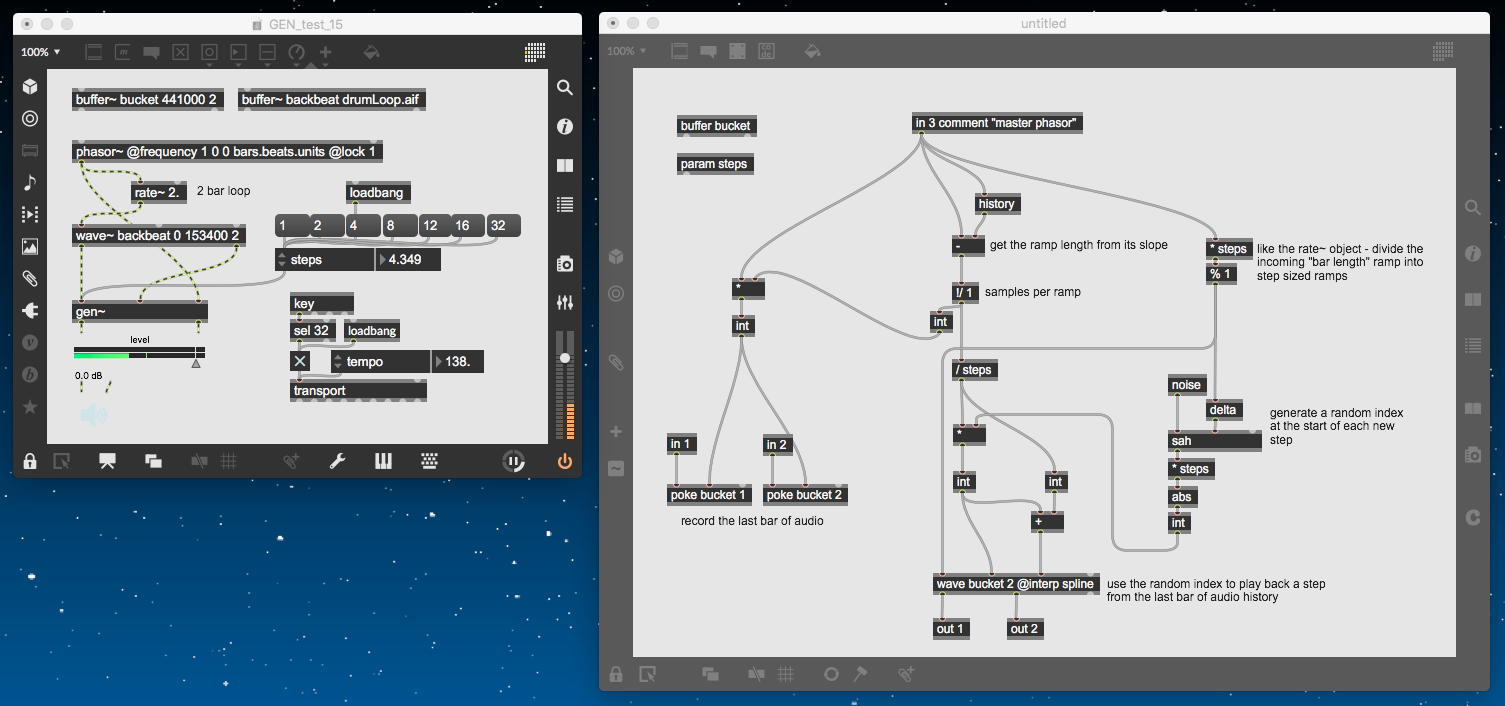Toggle the ezdac speaker icon

pyautogui.click(x=93, y=414)
